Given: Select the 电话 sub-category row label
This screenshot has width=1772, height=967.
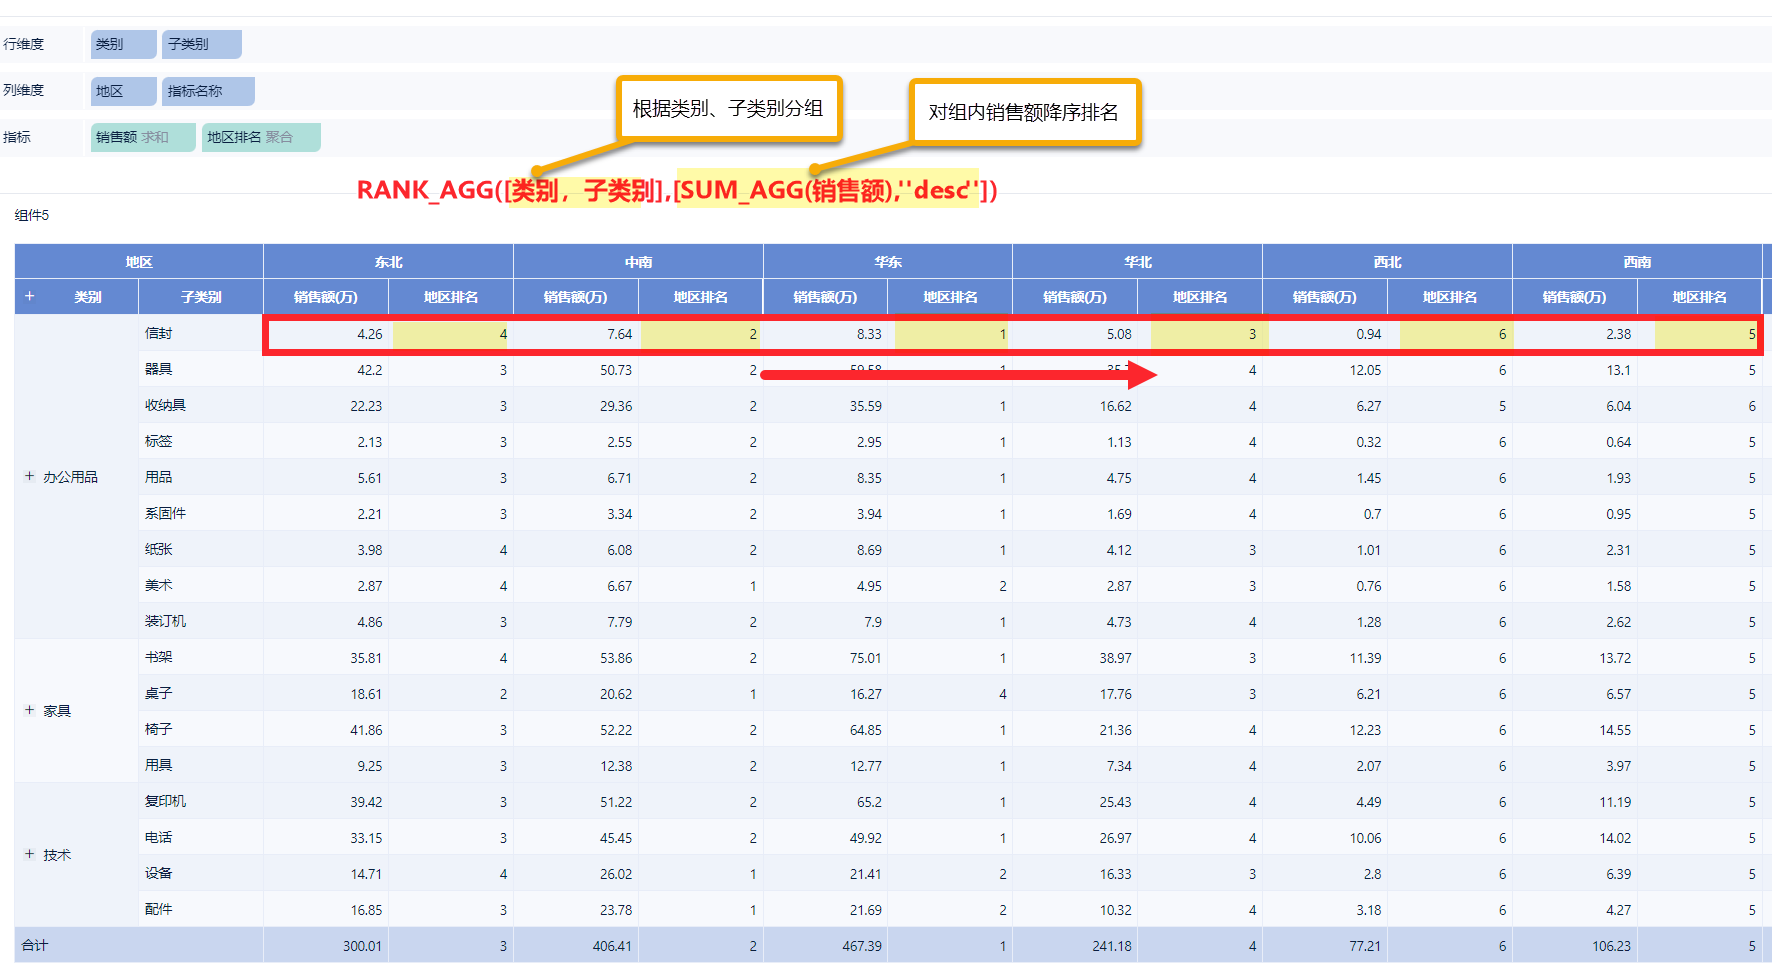Looking at the screenshot, I should [x=159, y=837].
